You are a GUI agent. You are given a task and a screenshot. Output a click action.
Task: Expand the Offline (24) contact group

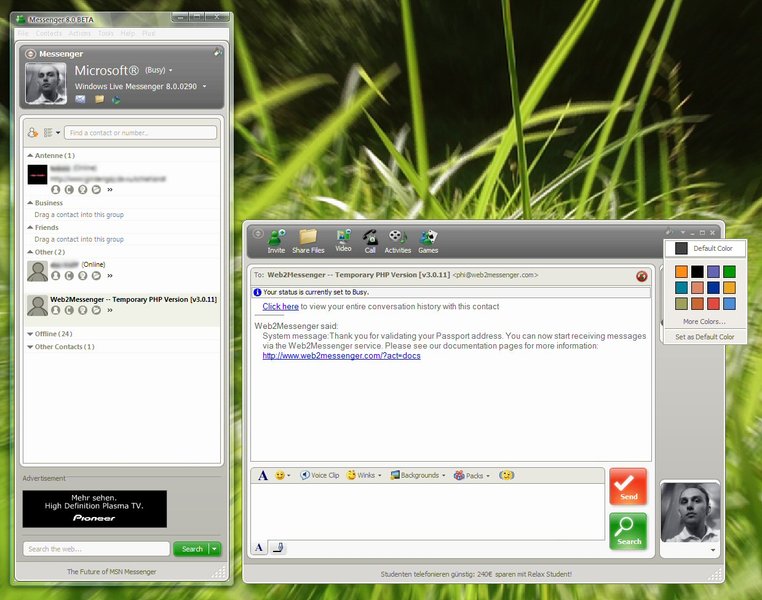30,333
